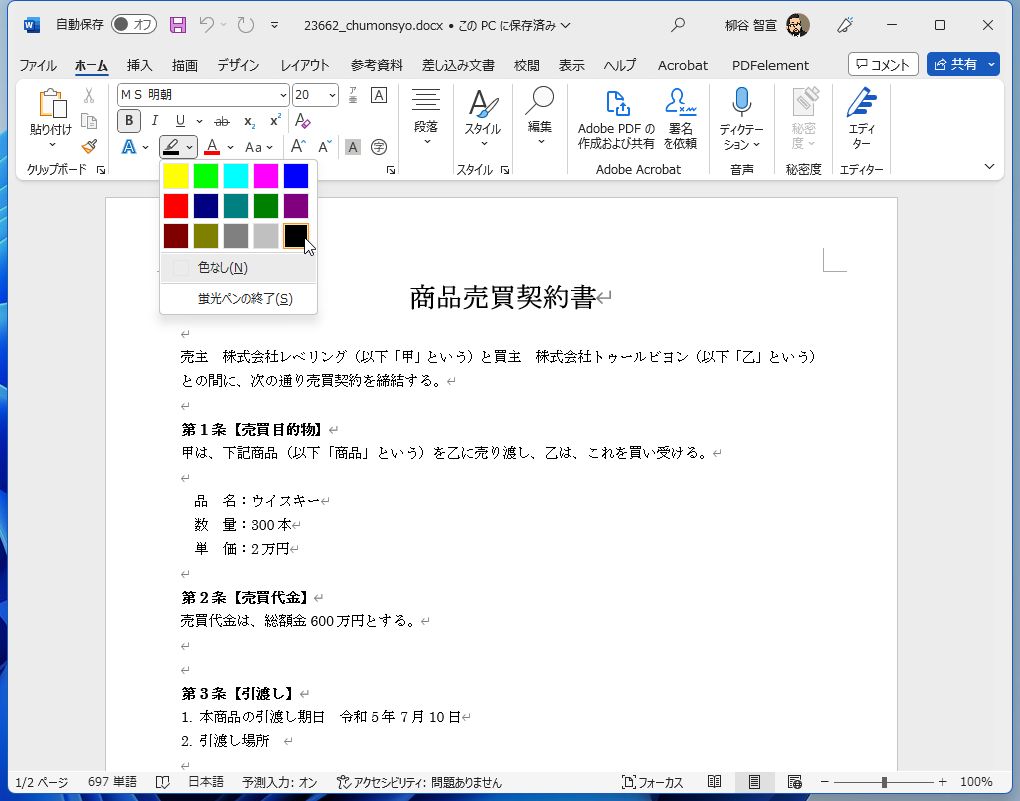This screenshot has width=1020, height=801.
Task: Apply strikethrough formatting icon
Action: (221, 121)
